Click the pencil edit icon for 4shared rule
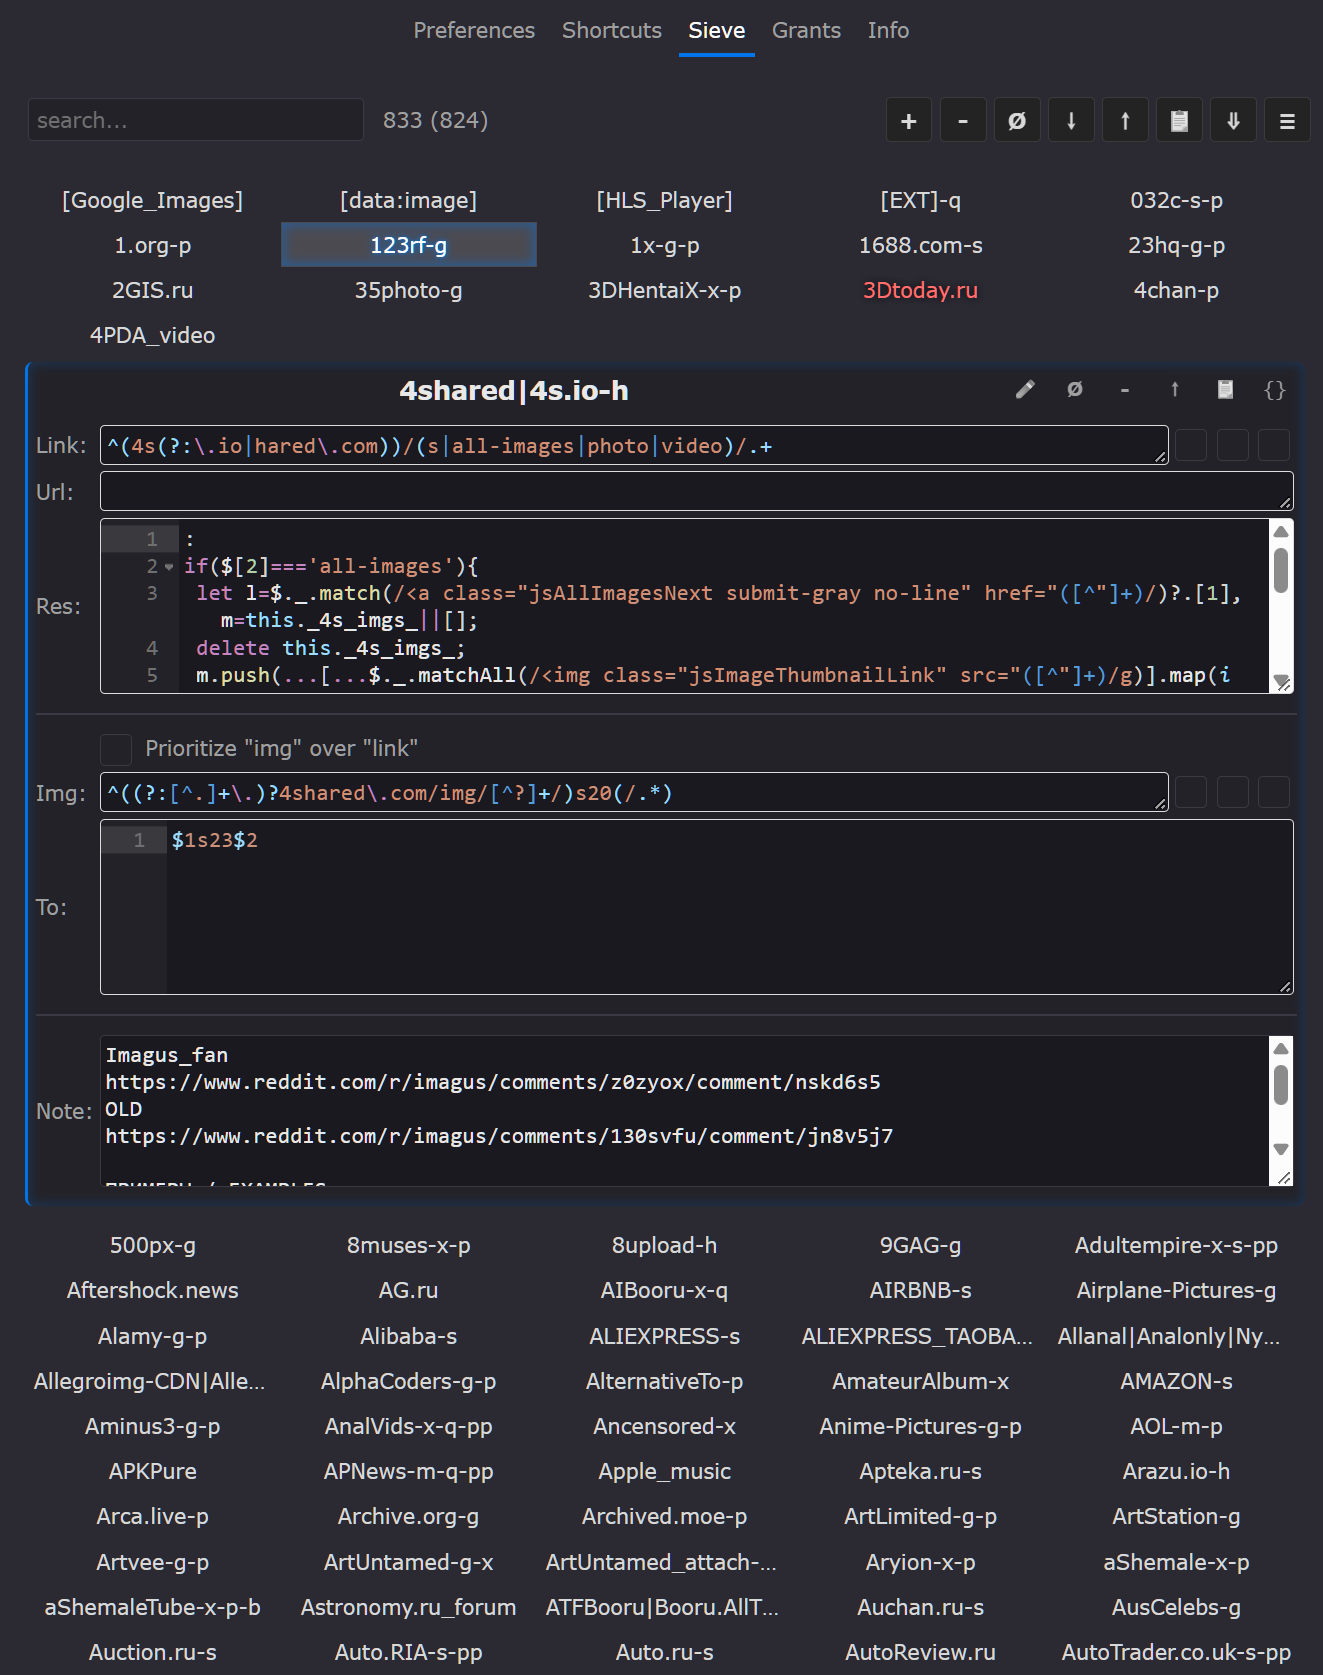 click(x=1025, y=389)
